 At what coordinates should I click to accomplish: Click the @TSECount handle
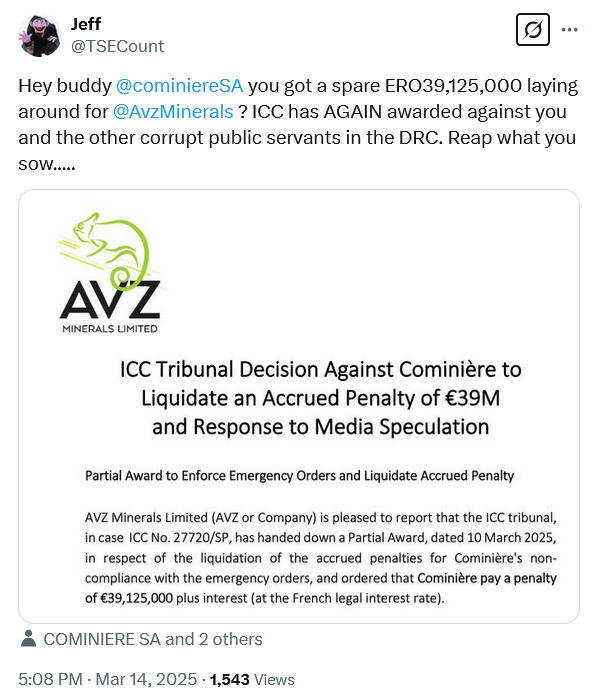117,46
